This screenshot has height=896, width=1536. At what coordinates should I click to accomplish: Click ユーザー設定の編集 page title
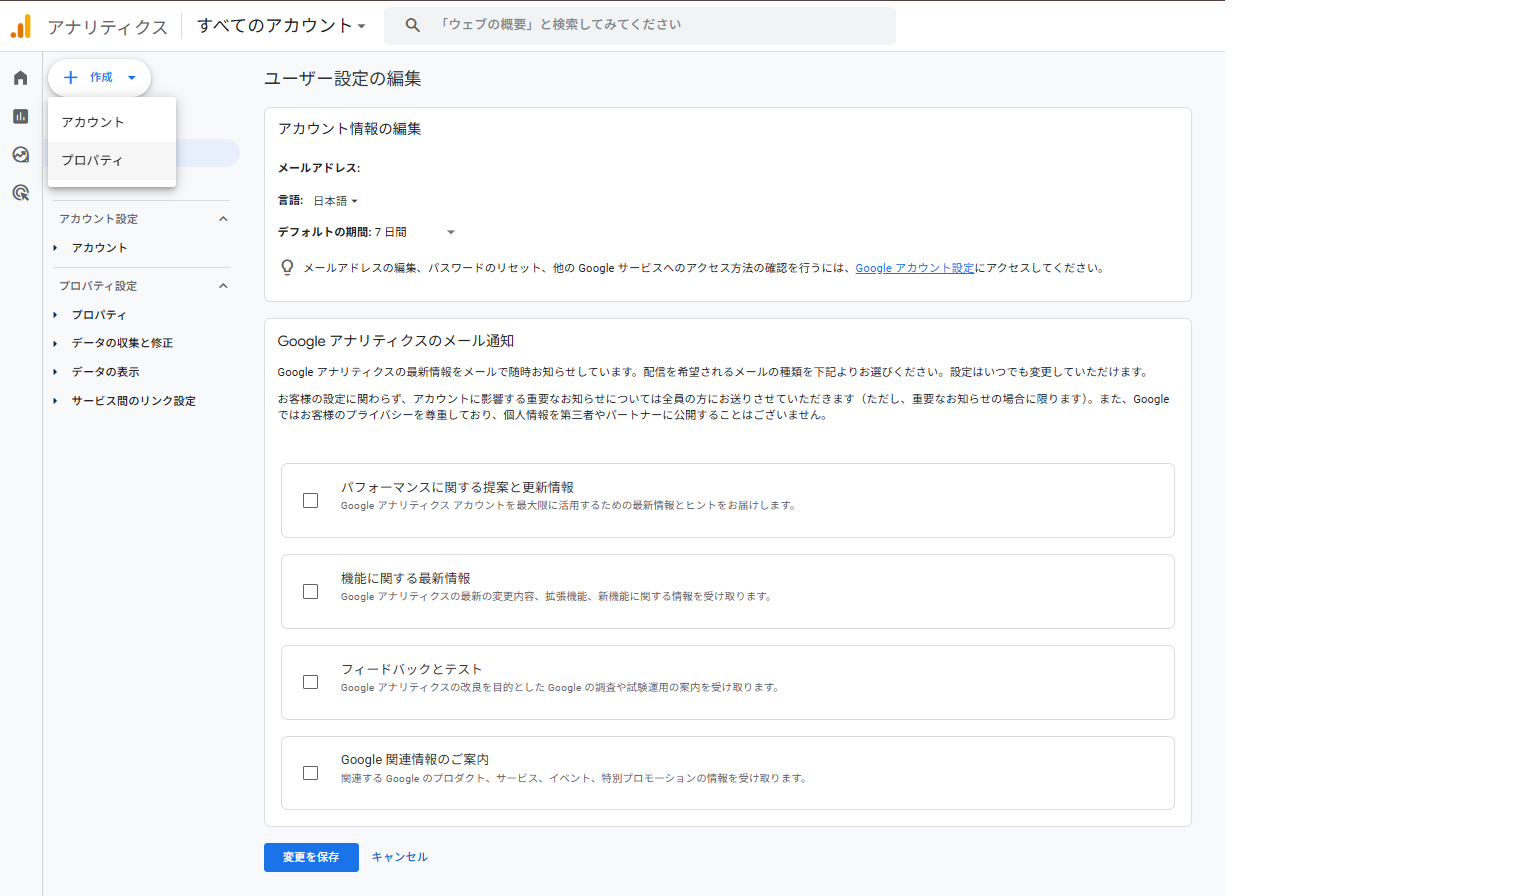342,79
